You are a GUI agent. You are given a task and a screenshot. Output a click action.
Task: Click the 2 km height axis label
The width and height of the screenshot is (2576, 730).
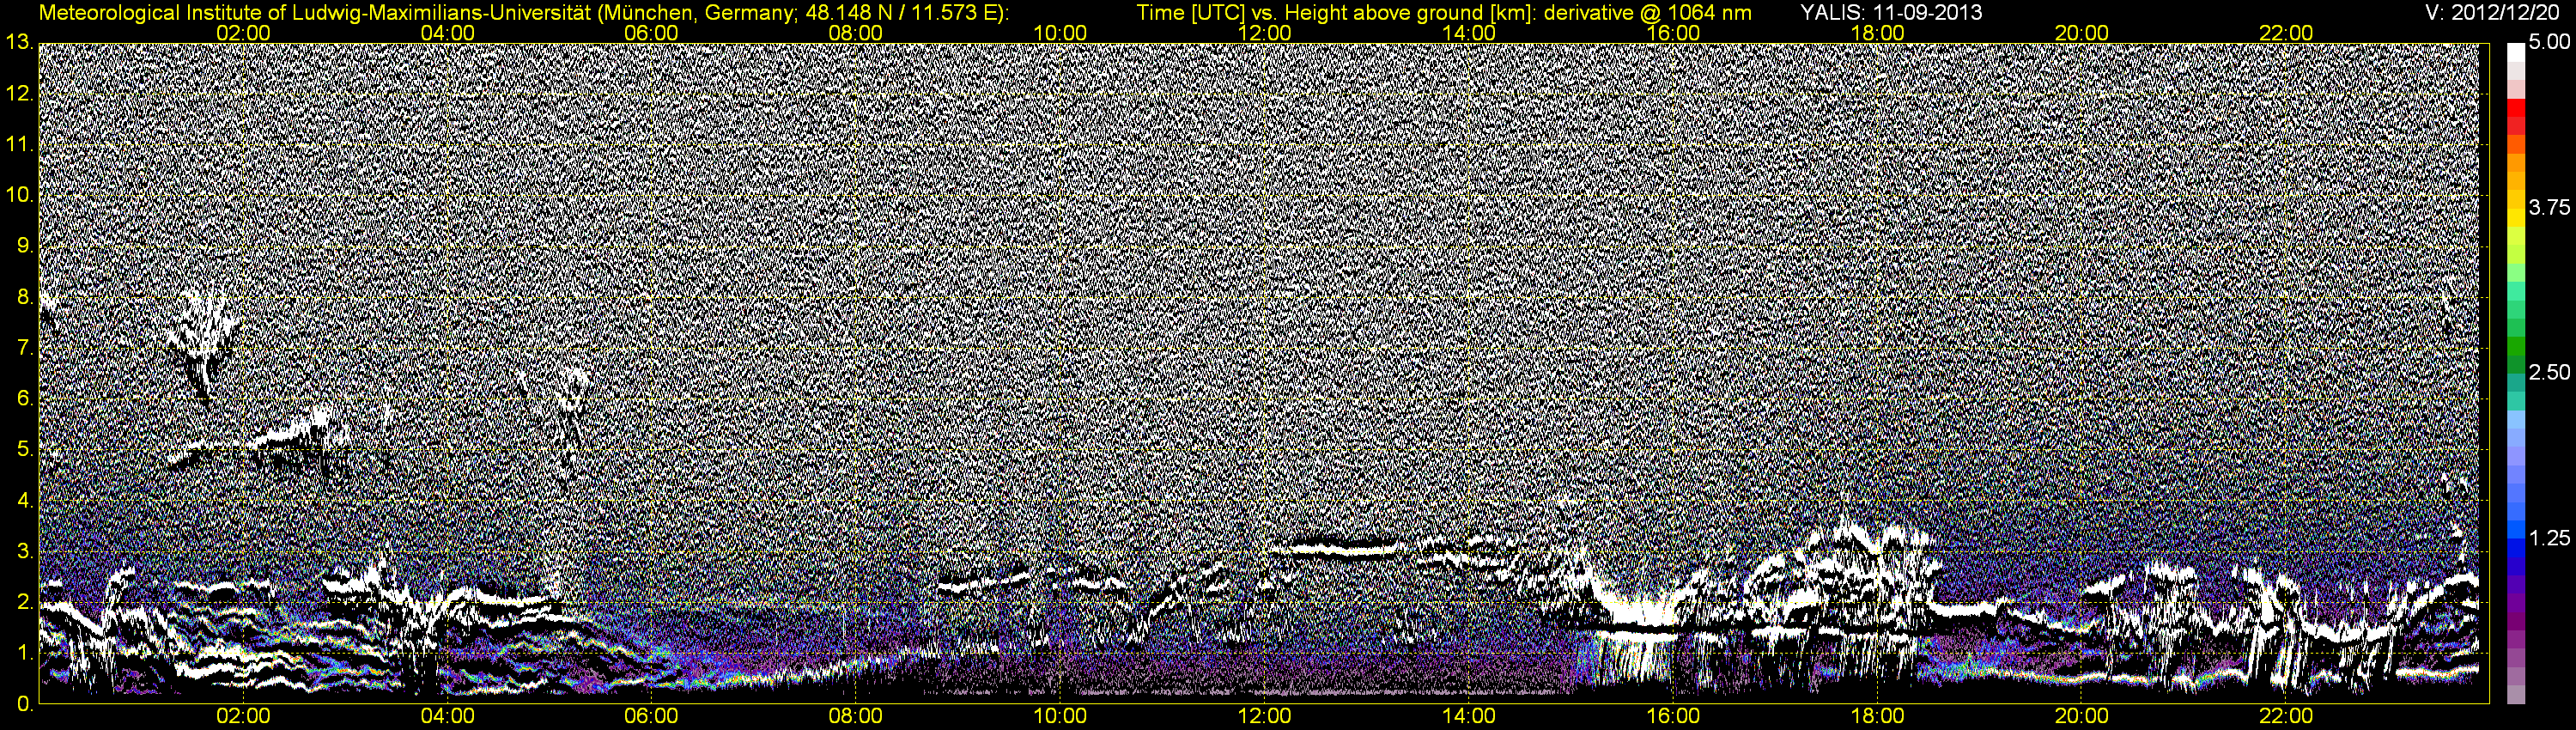pos(24,602)
